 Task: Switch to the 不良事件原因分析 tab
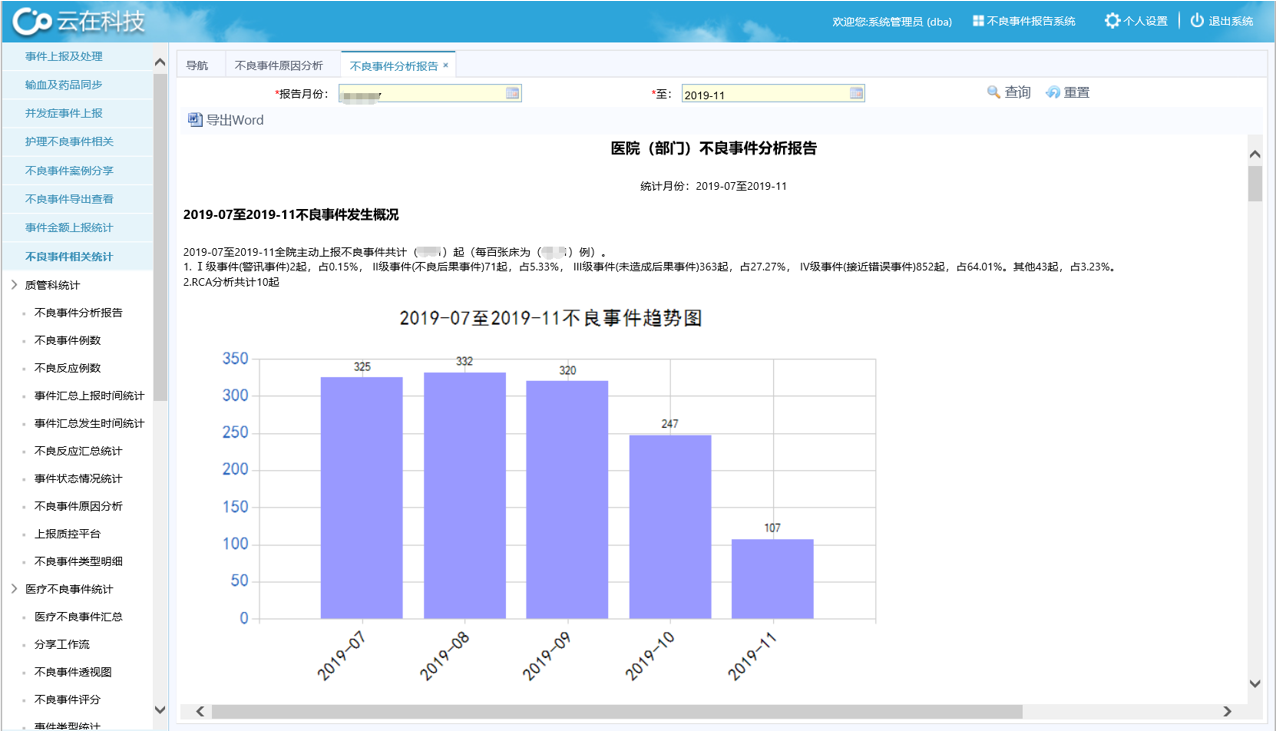[278, 66]
